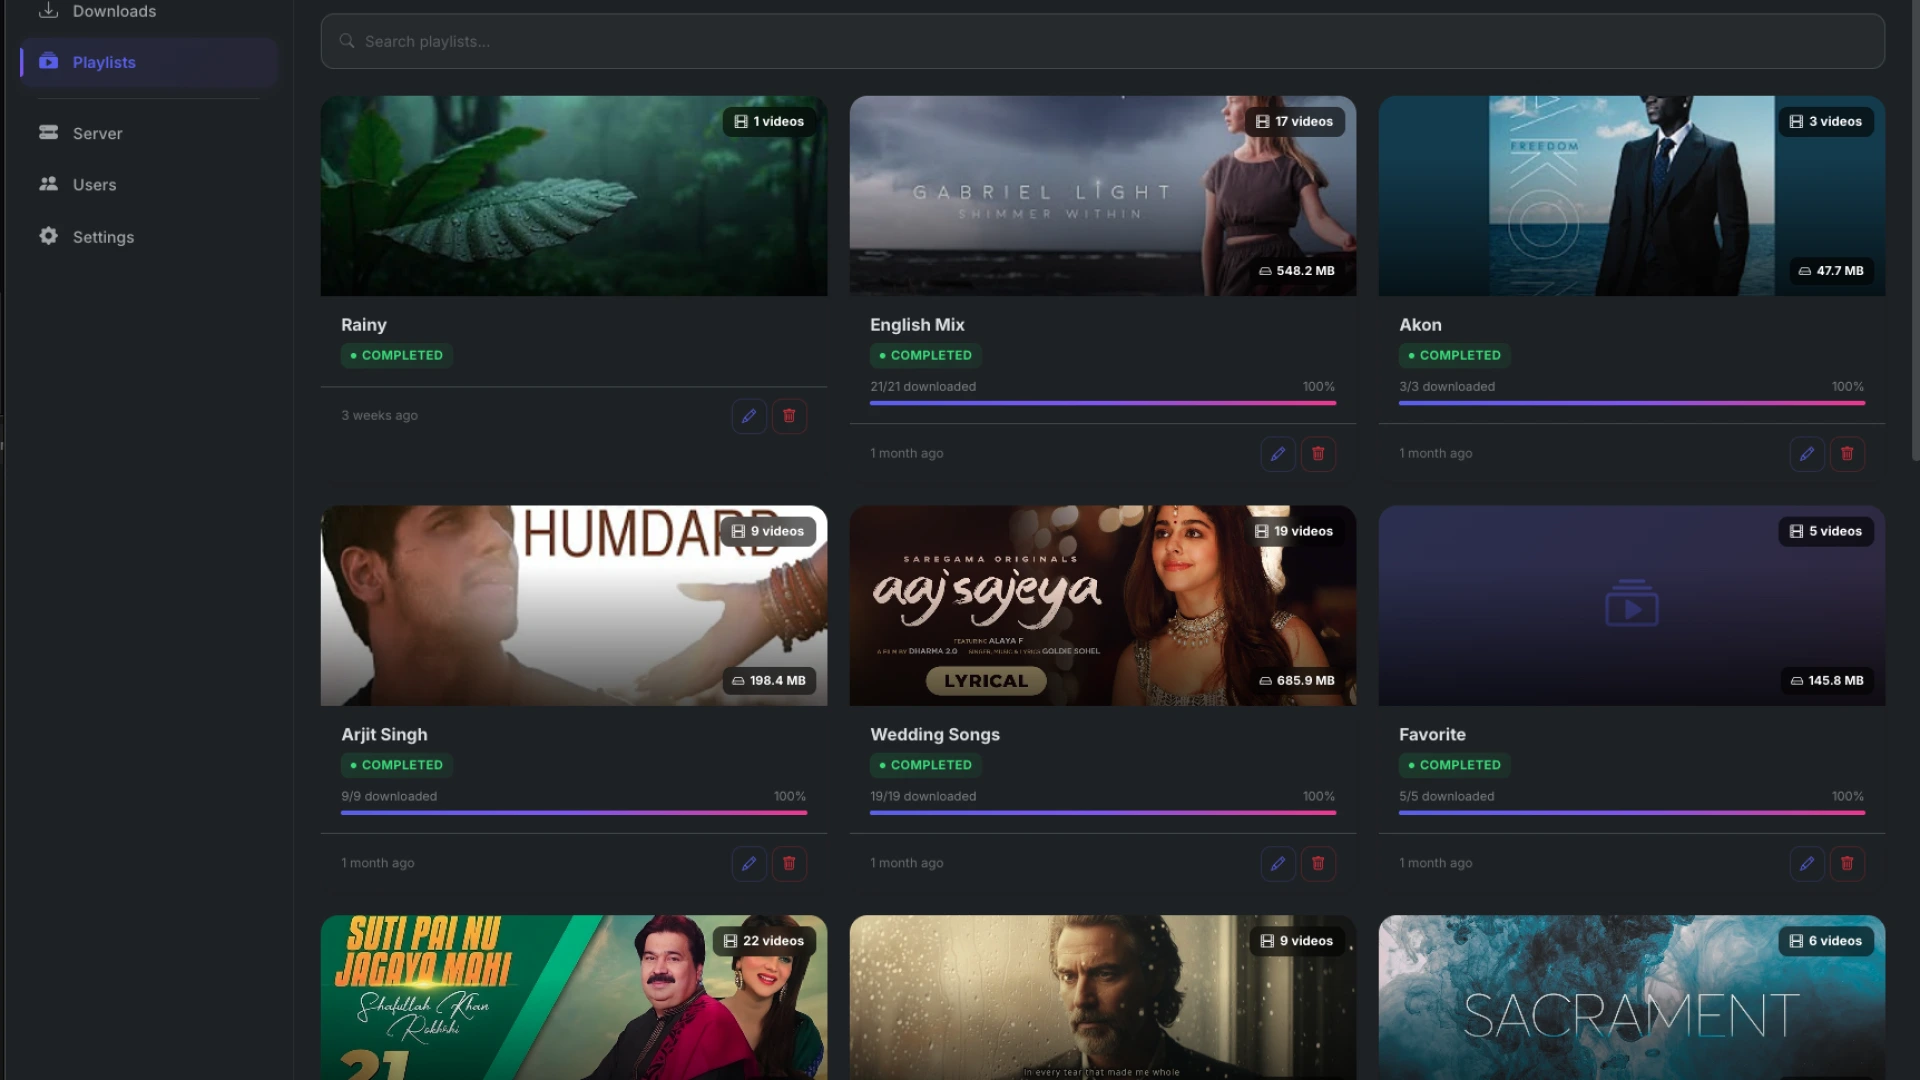
Task: Click the Akon playlist title
Action: pyautogui.click(x=1420, y=325)
